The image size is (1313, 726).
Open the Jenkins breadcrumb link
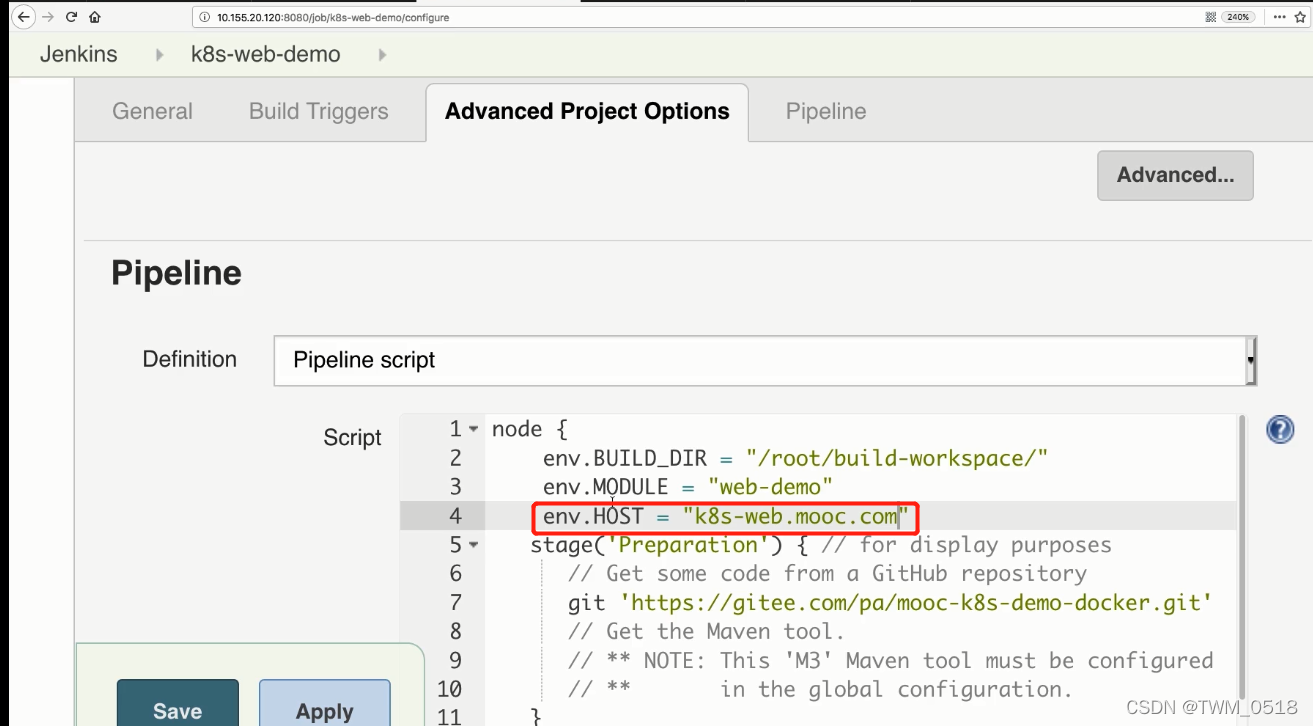coord(78,54)
